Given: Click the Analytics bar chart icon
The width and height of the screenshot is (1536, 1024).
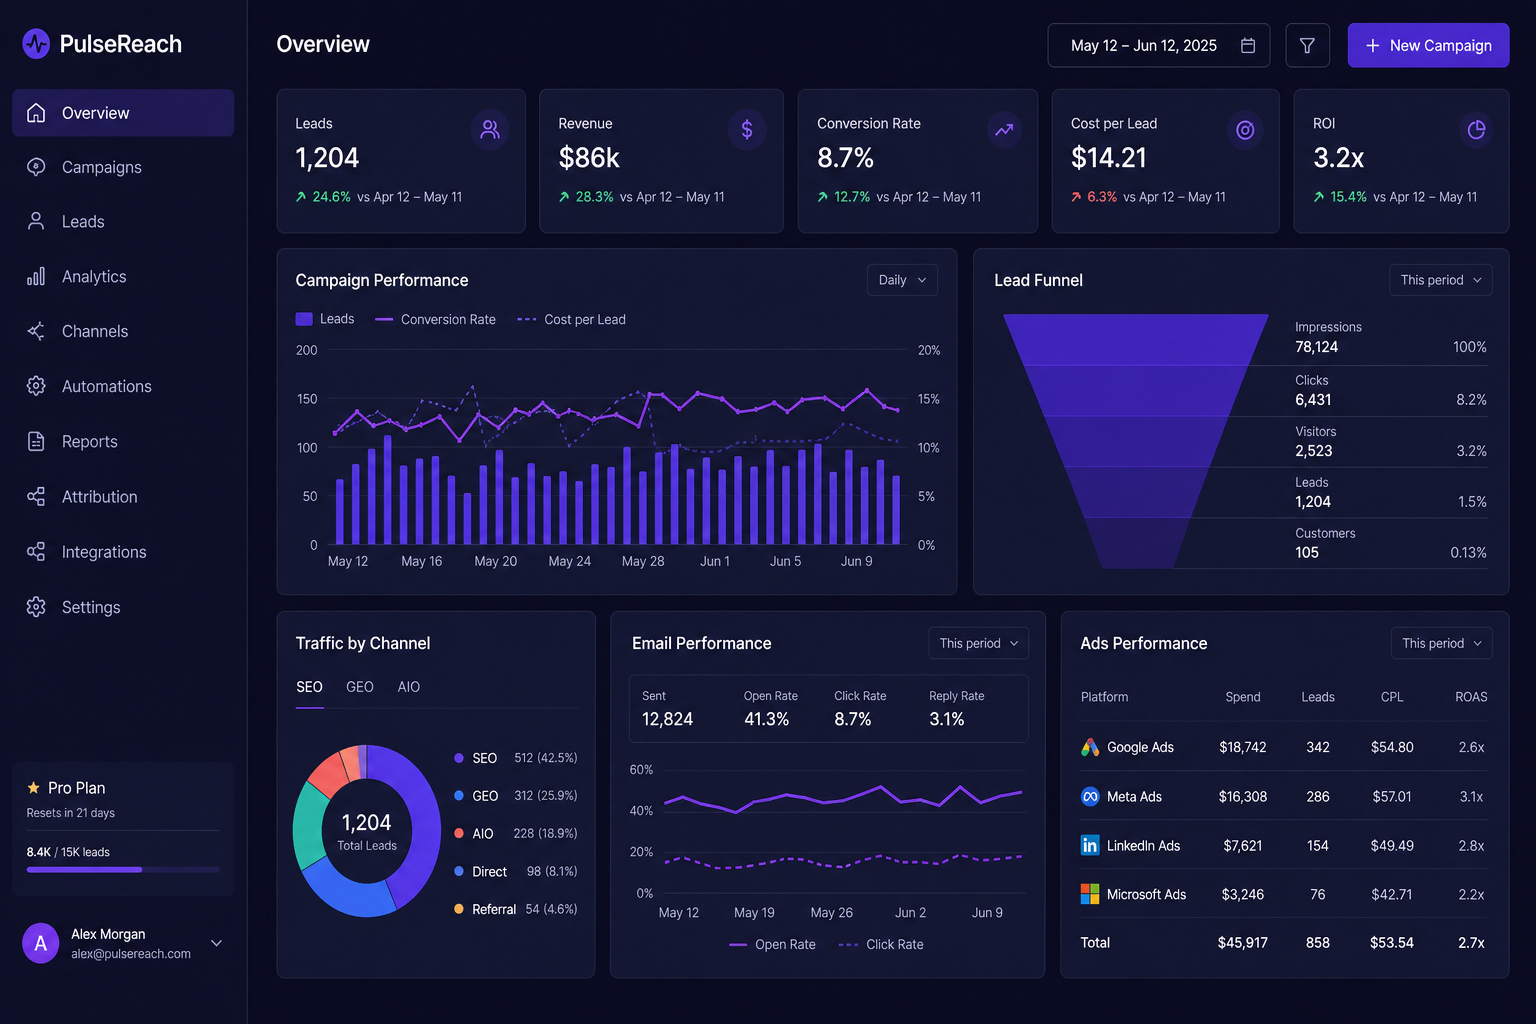Looking at the screenshot, I should 36,276.
